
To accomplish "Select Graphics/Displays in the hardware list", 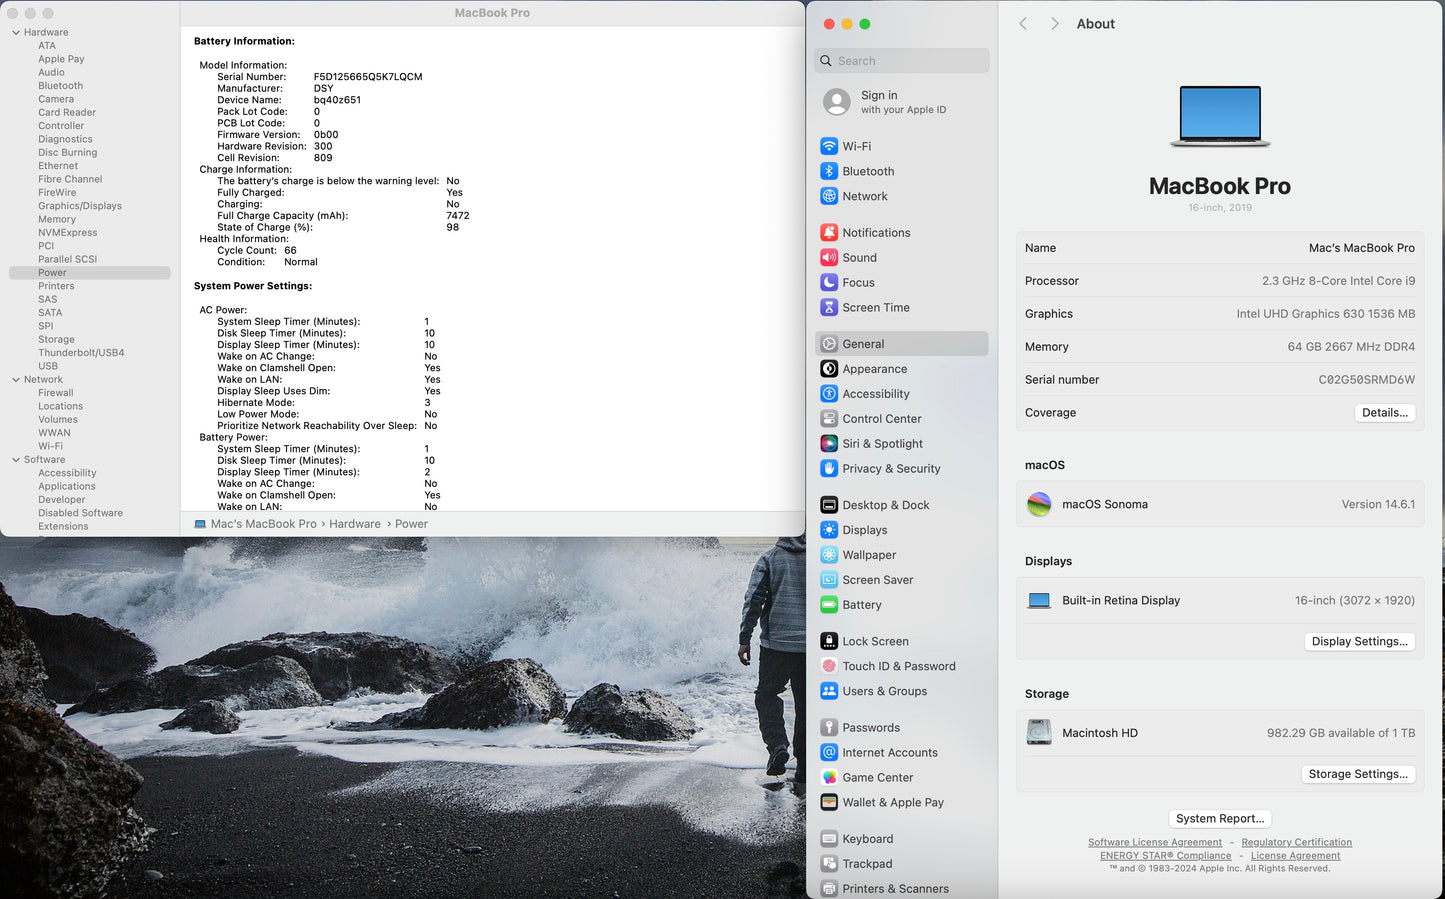I will (80, 206).
